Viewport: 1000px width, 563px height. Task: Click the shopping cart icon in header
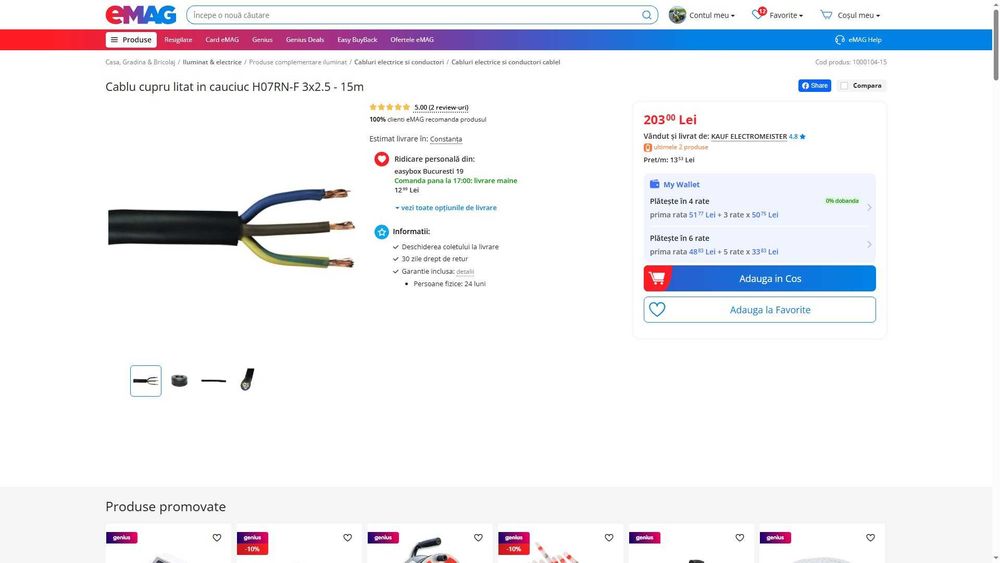click(x=827, y=15)
